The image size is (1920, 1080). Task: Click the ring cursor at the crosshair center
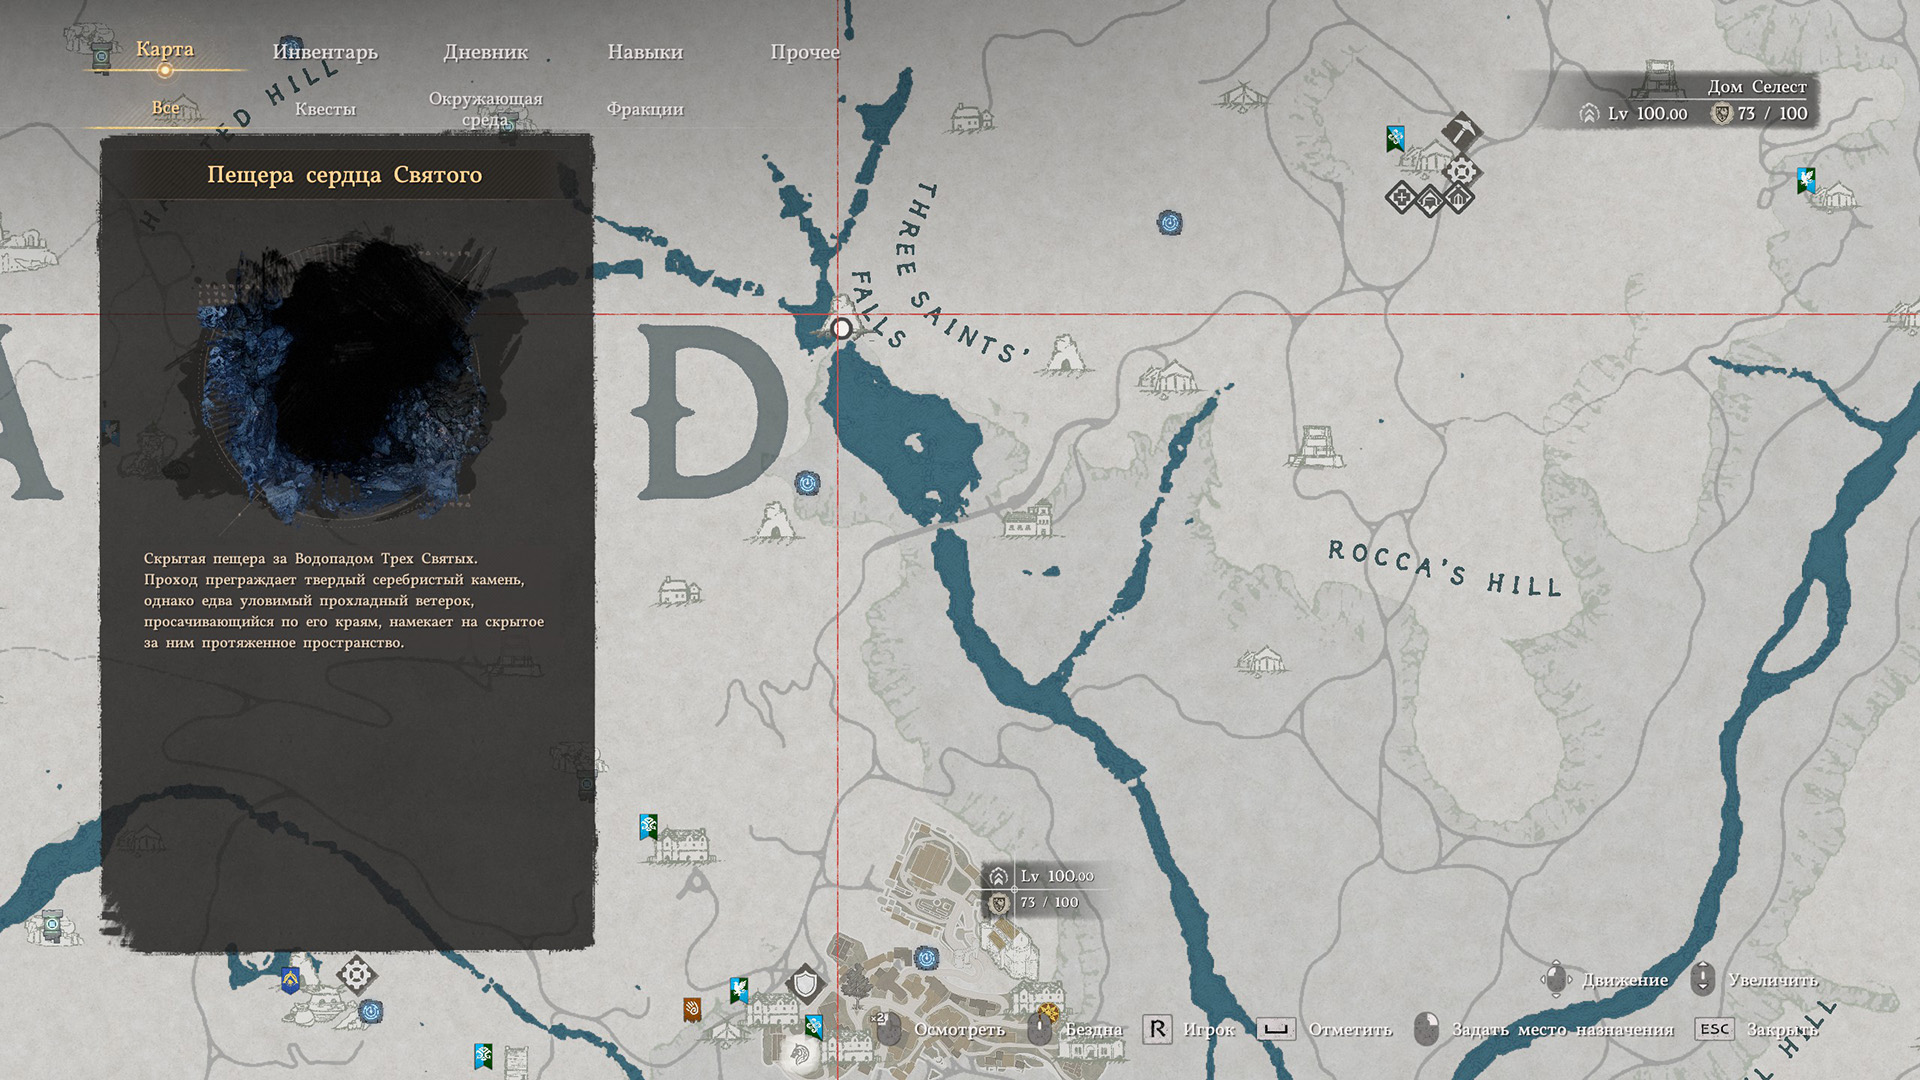tap(842, 328)
